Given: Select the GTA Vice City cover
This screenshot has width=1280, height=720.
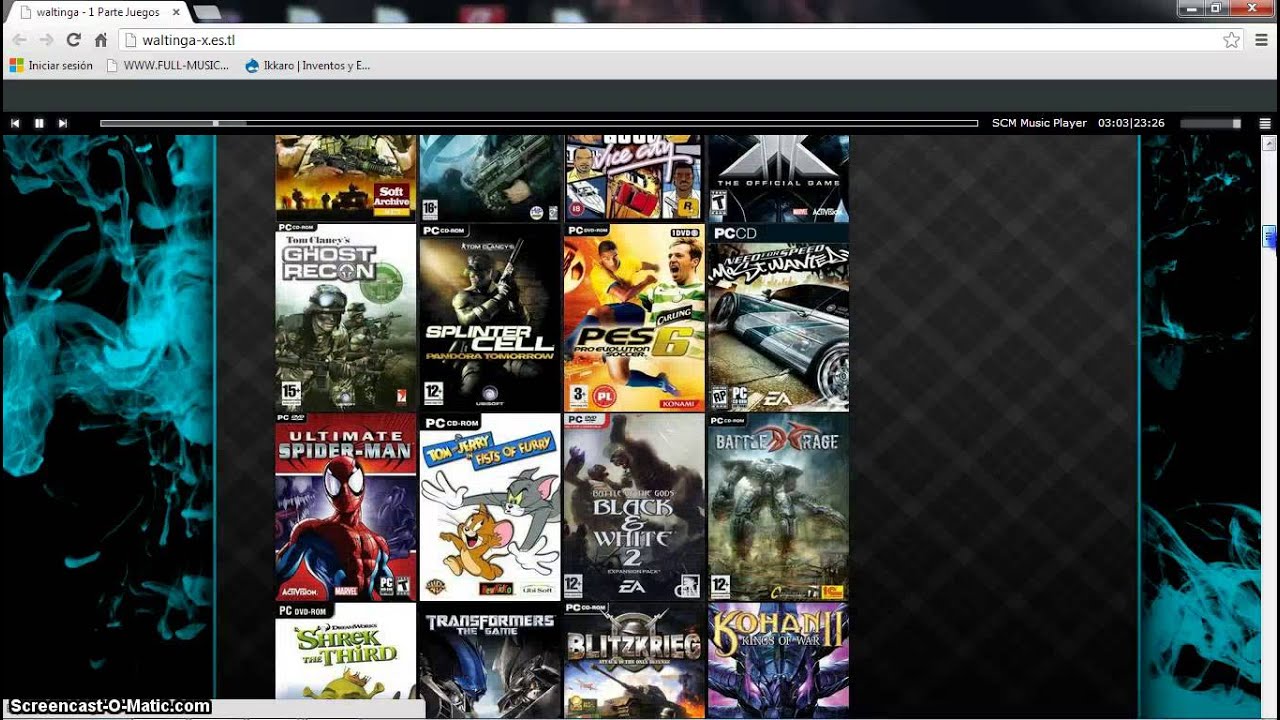Looking at the screenshot, I should (x=634, y=178).
